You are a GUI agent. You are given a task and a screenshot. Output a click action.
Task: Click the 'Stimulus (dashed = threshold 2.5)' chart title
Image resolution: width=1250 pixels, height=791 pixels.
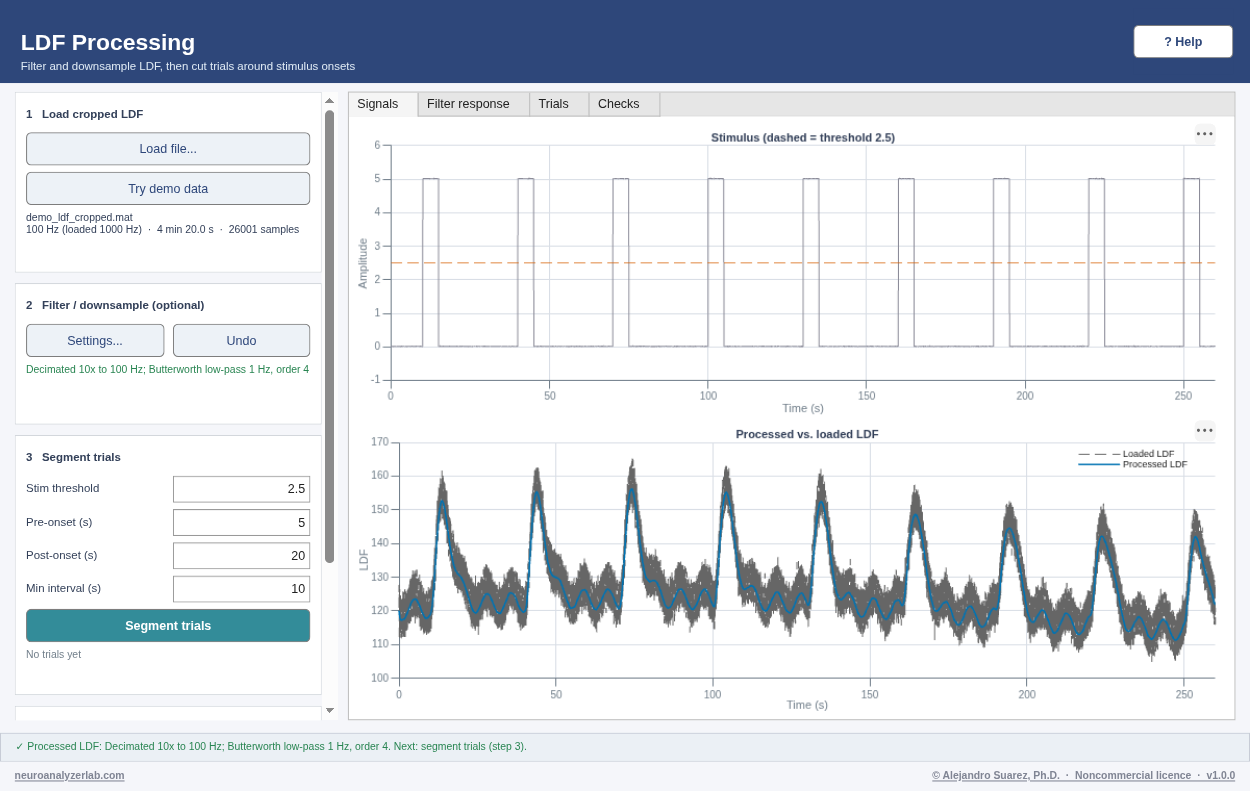point(803,138)
